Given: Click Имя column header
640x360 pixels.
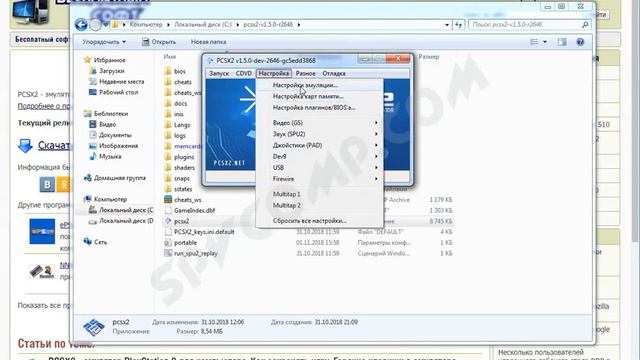Looking at the screenshot, I should point(170,57).
